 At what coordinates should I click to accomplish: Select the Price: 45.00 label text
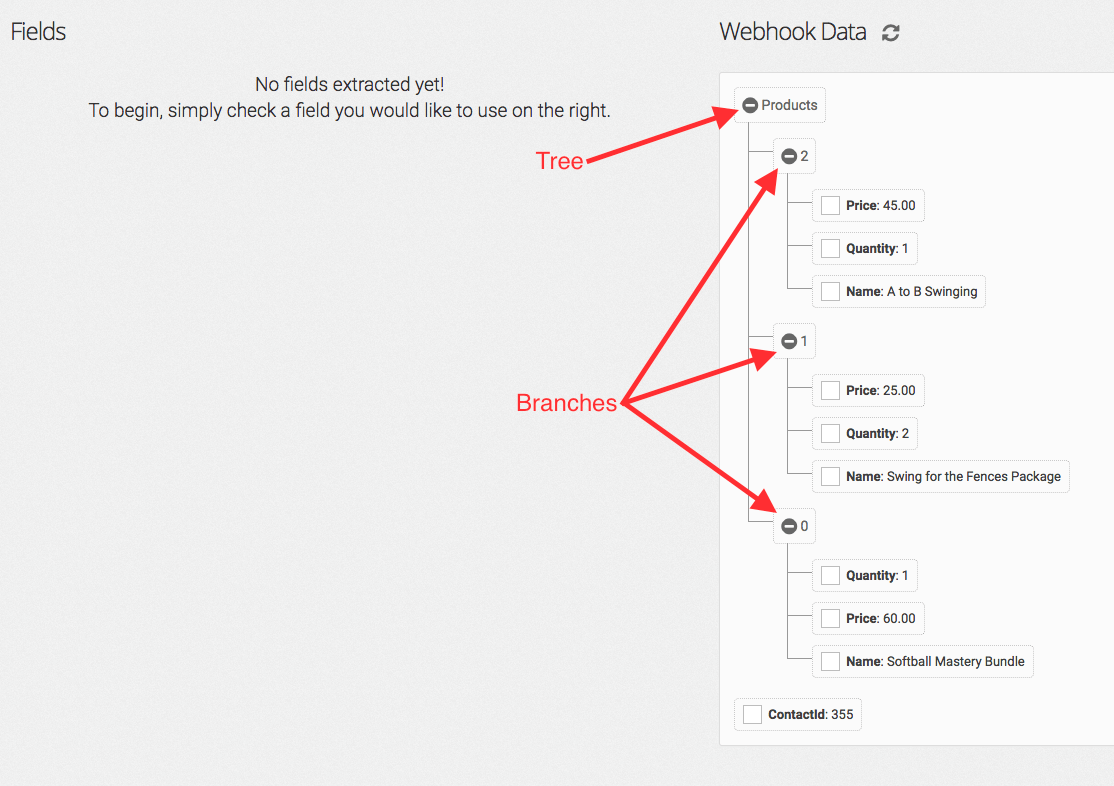[x=880, y=205]
